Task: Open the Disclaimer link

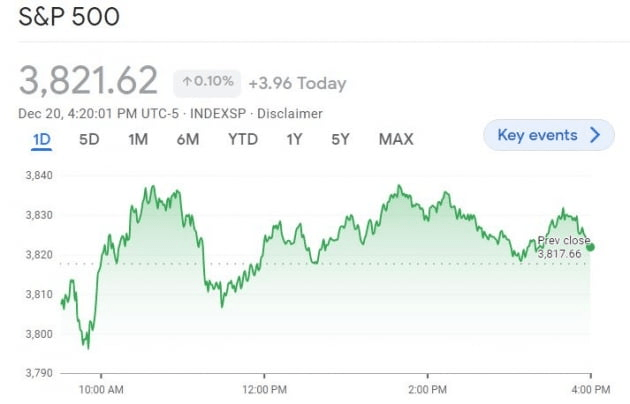Action: coord(289,114)
